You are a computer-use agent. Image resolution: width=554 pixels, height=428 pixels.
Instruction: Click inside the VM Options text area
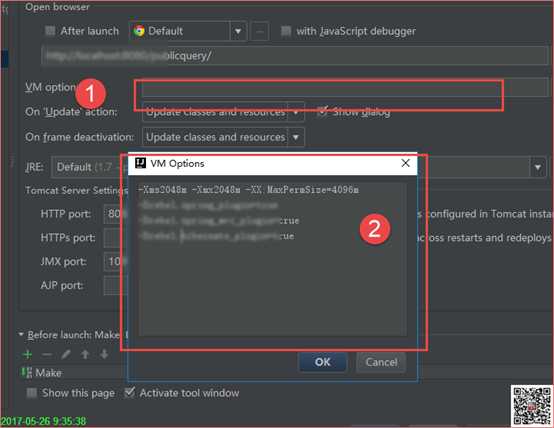[272, 260]
